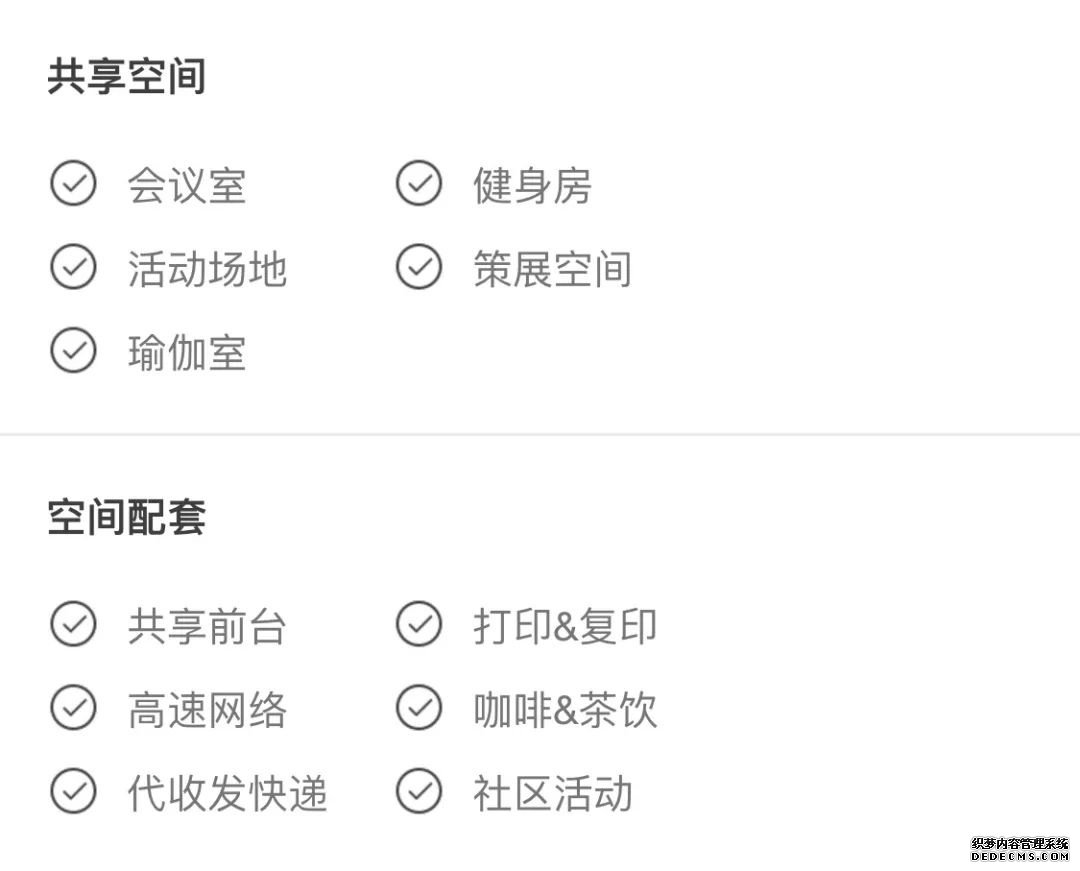Toggle the check circle next to 共享前台
The width and height of the screenshot is (1080, 871).
pyautogui.click(x=73, y=625)
